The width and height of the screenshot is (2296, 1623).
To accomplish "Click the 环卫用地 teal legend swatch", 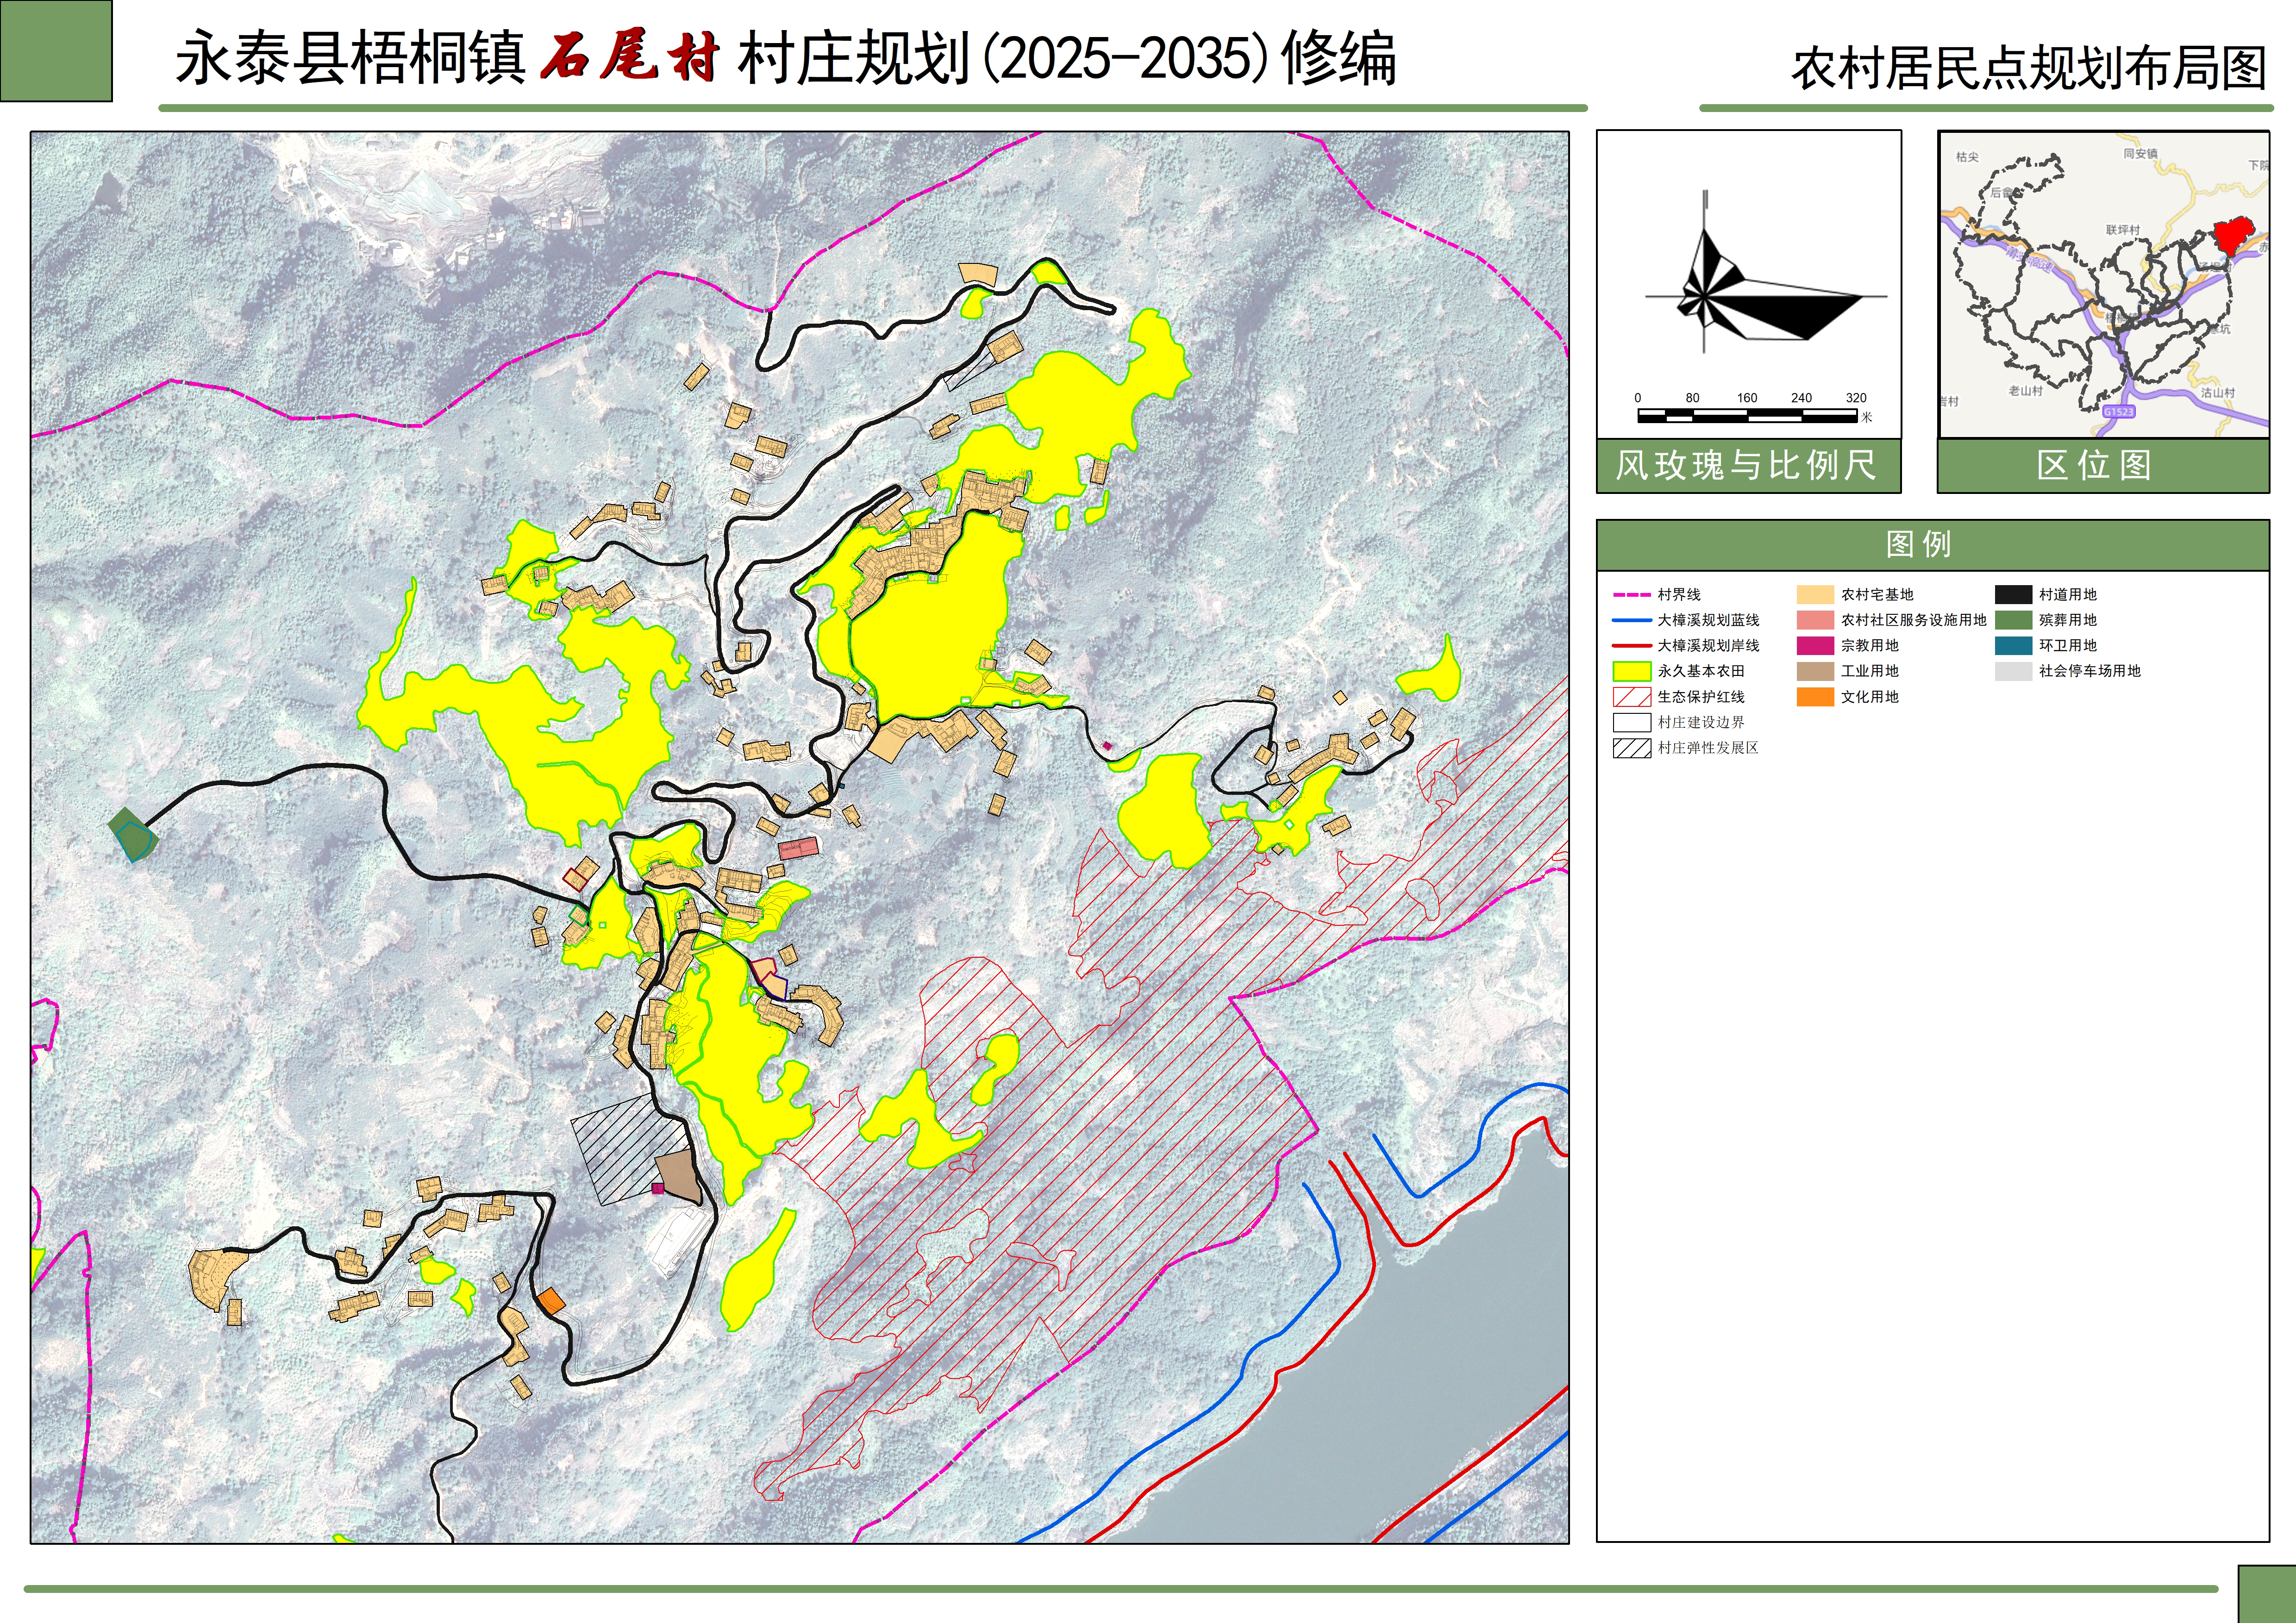I will 2013,645.
